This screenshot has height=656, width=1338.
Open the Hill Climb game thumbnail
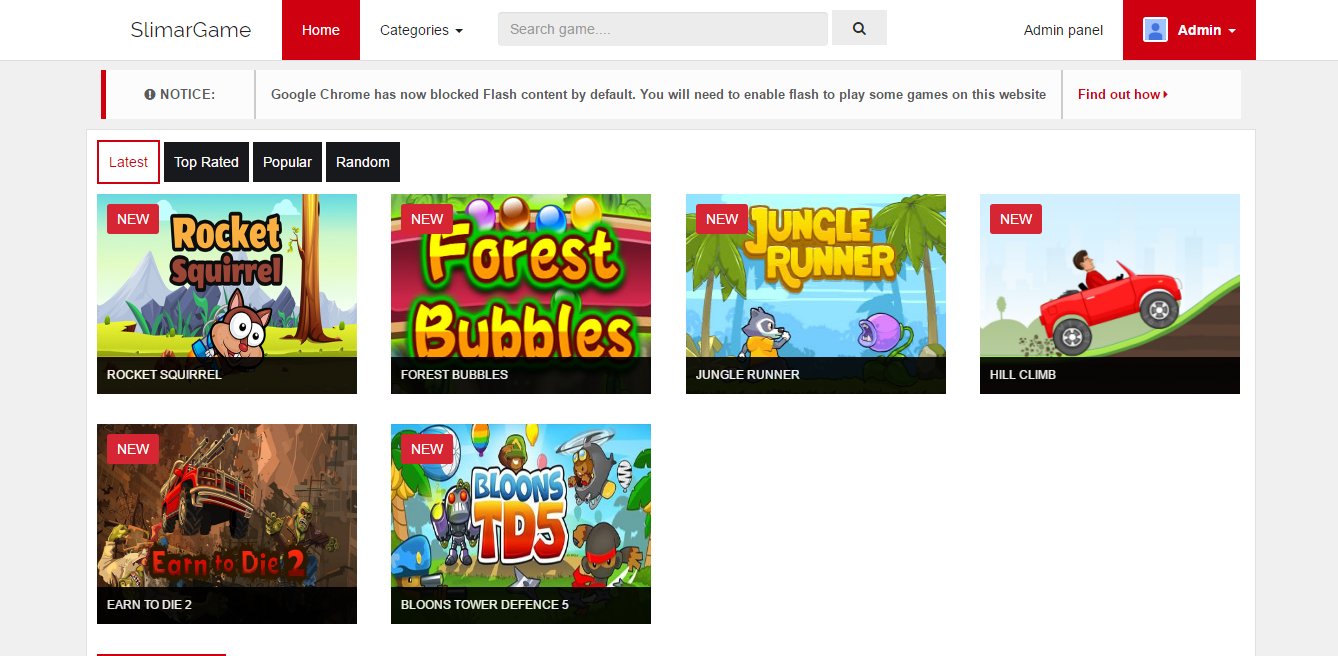coord(1110,294)
